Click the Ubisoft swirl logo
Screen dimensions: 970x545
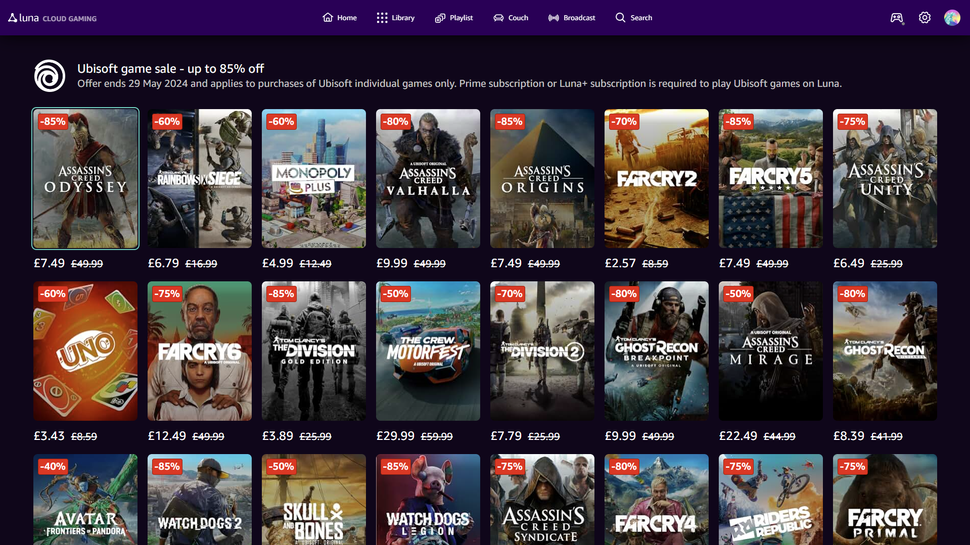[x=49, y=75]
